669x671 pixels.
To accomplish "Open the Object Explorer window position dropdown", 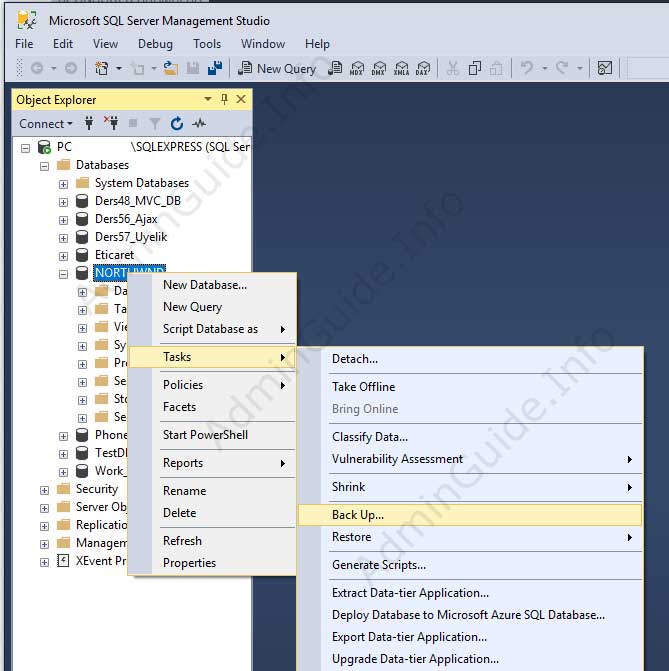I will (x=208, y=99).
